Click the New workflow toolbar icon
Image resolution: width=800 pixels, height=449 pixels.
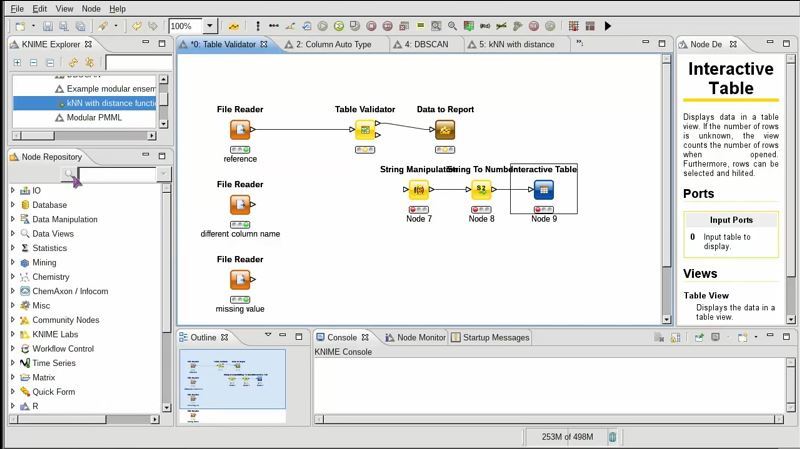click(20, 26)
